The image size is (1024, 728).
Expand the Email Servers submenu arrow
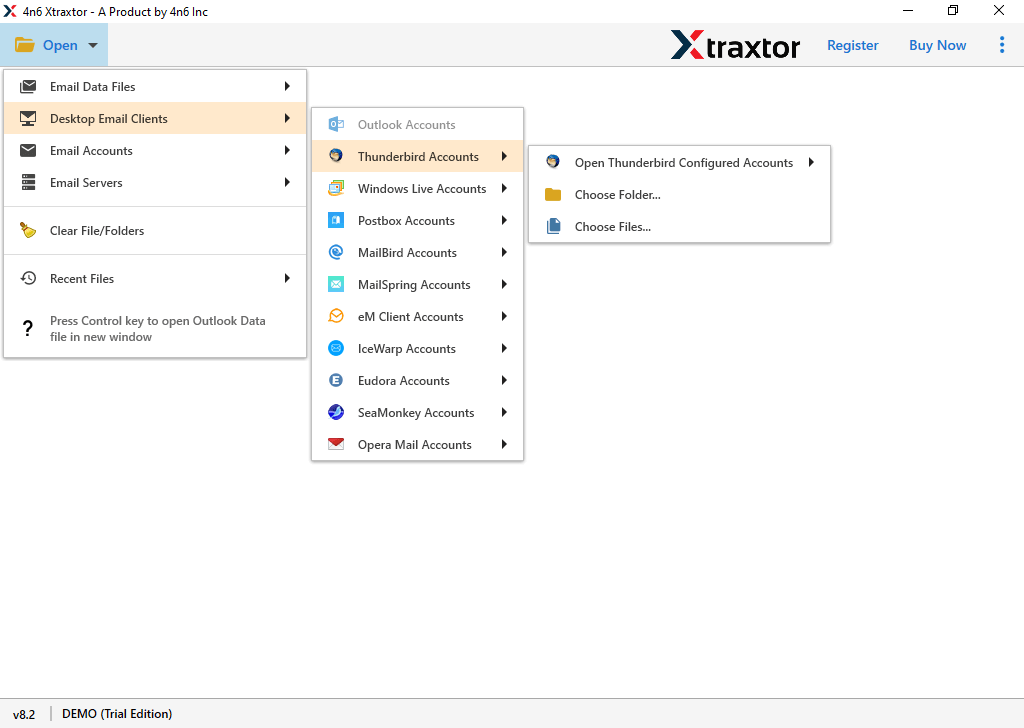click(x=287, y=183)
